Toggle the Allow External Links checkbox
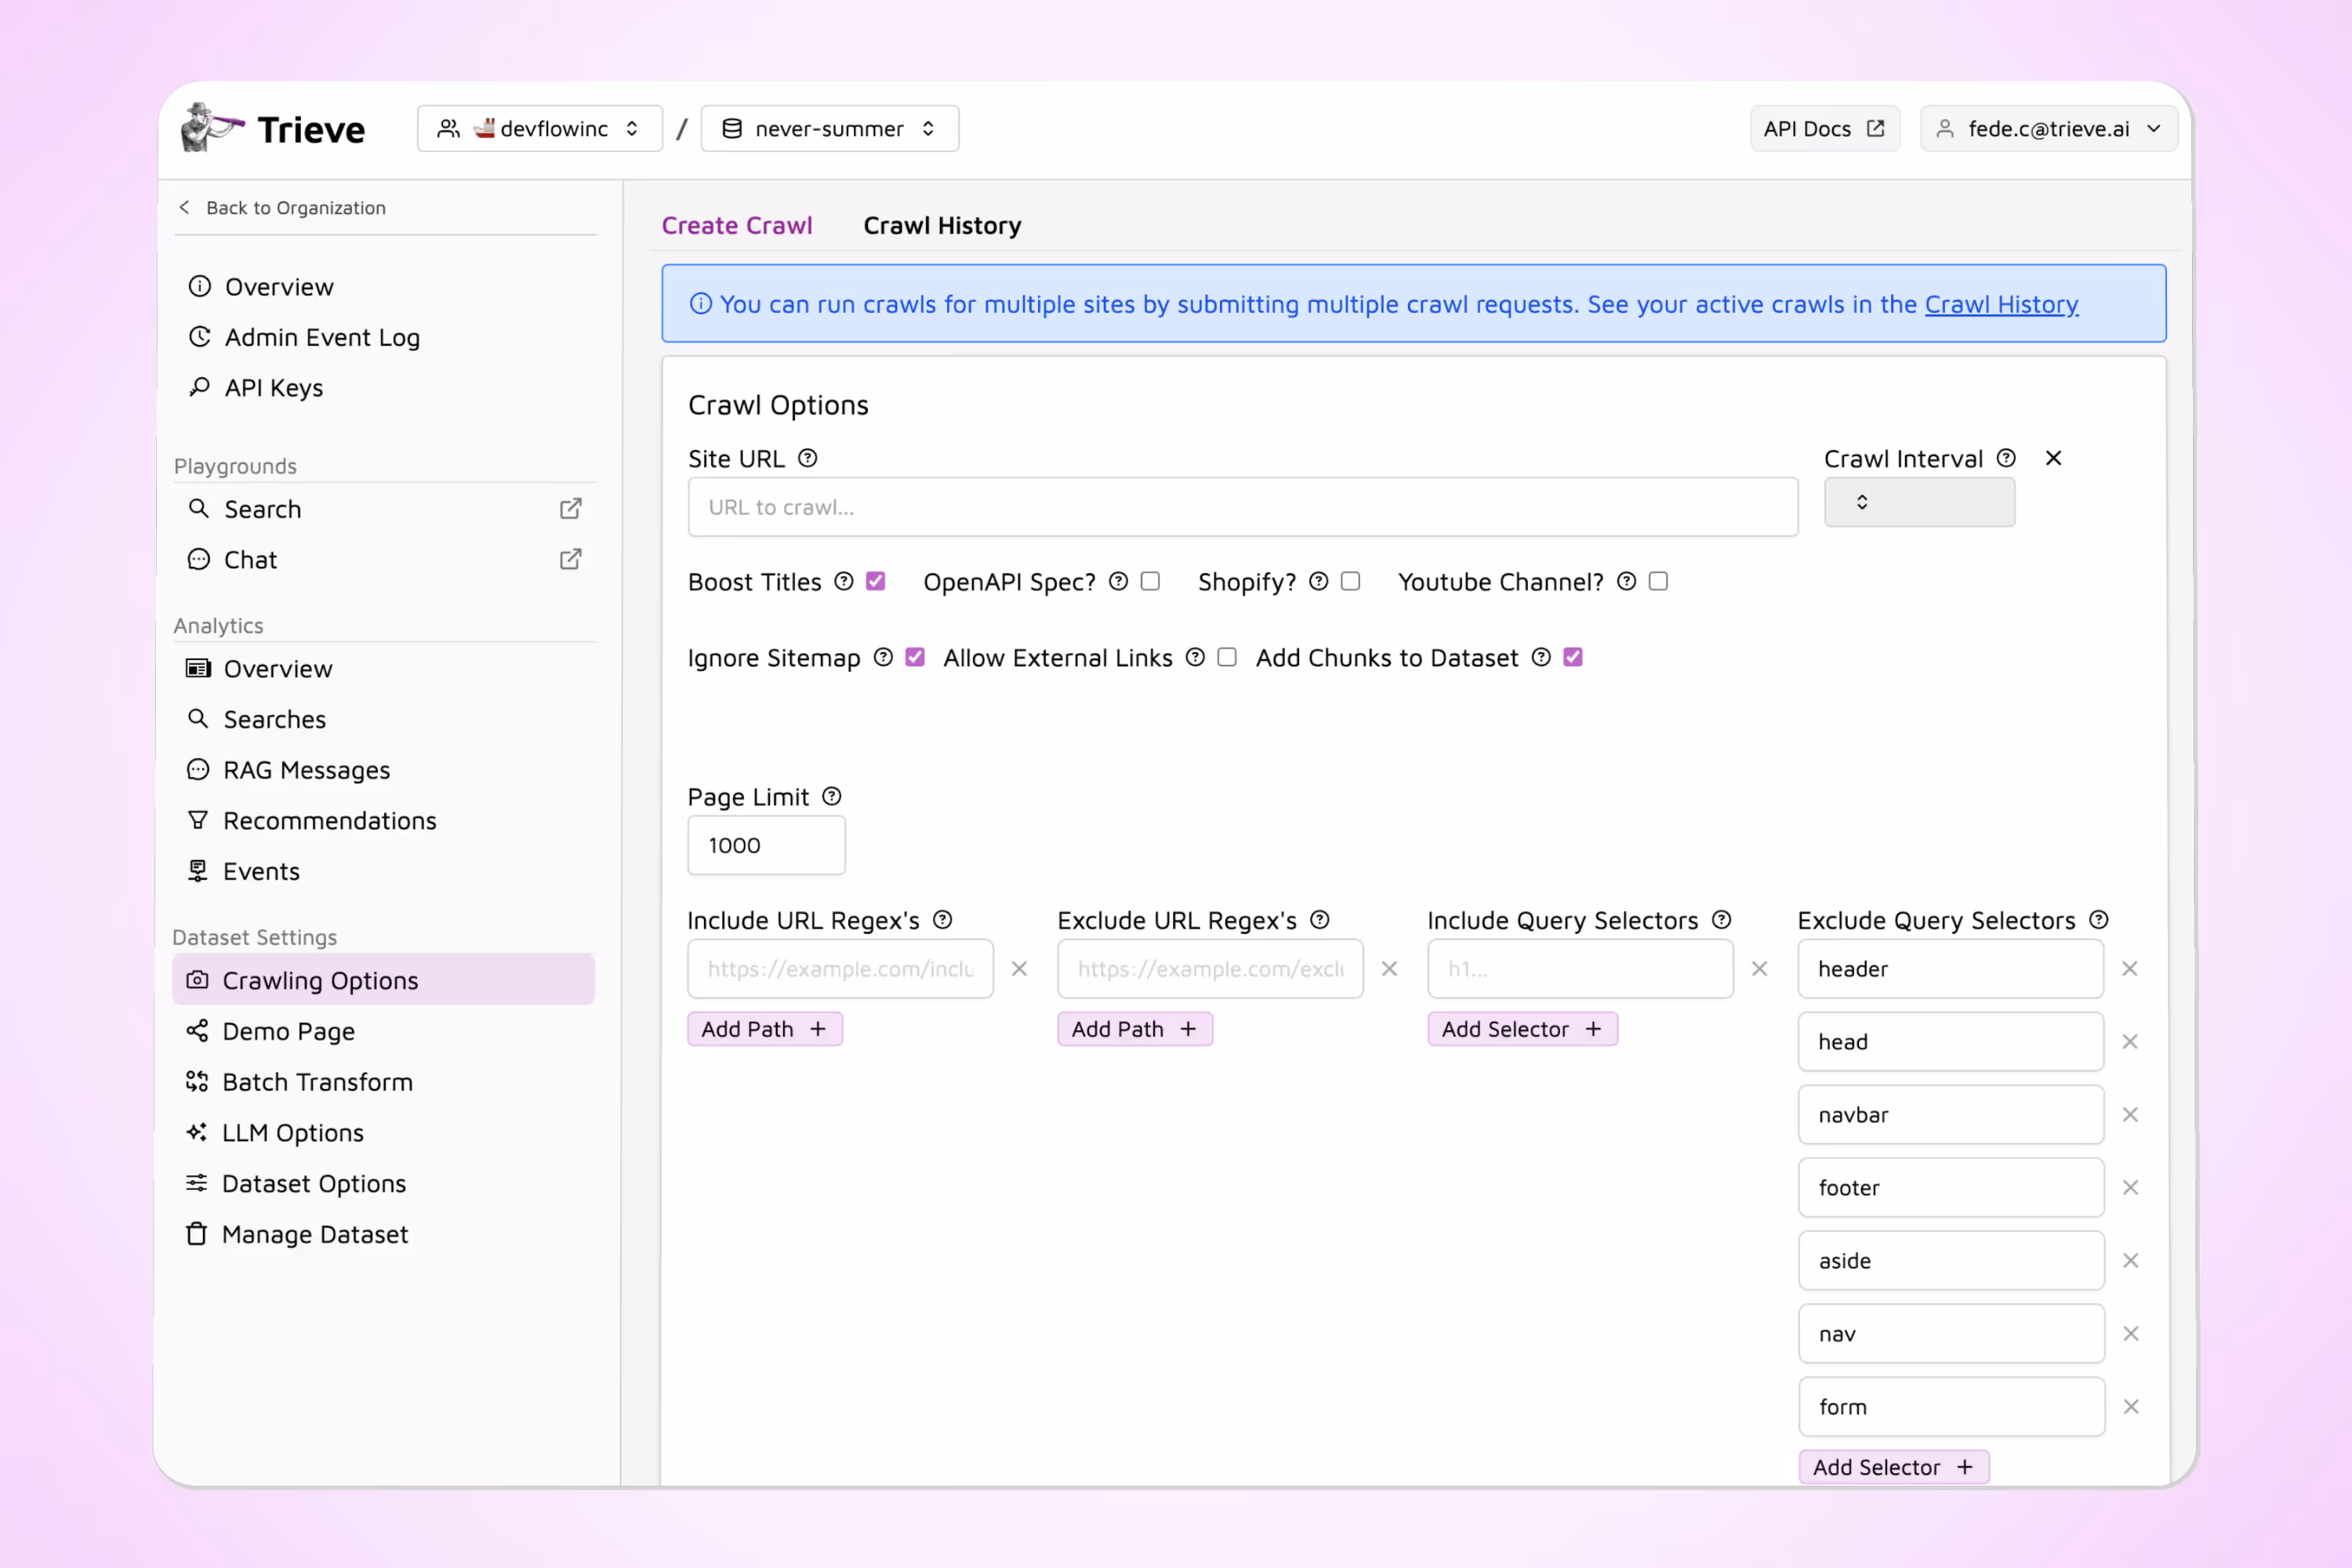The height and width of the screenshot is (1568, 2352). [x=1227, y=657]
